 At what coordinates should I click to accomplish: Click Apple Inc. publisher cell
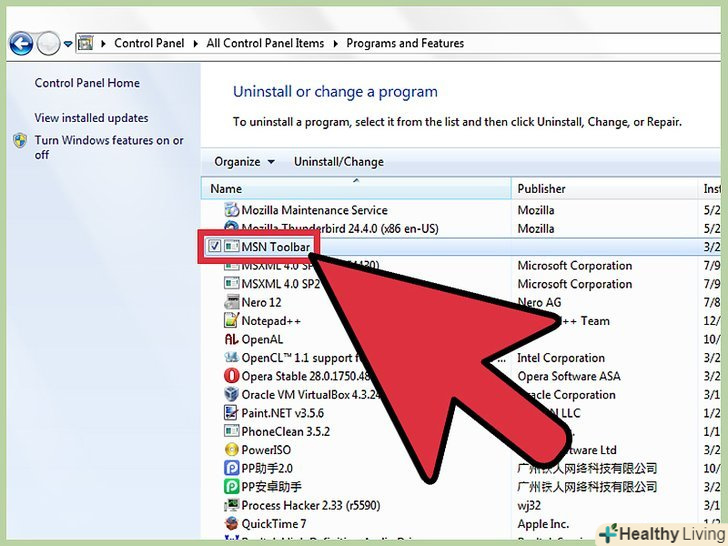[543, 524]
